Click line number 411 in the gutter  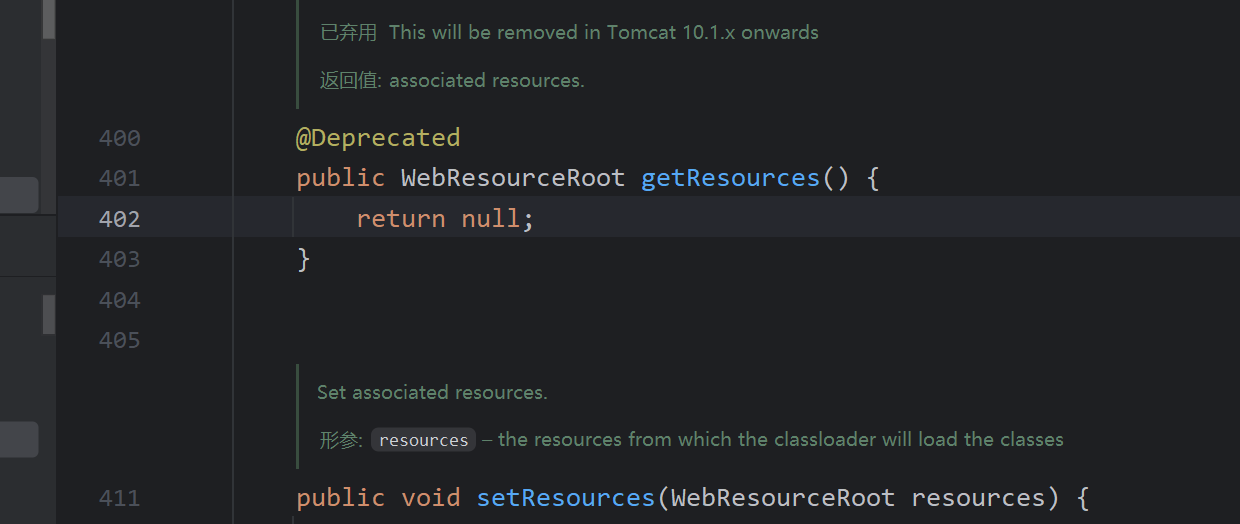119,498
